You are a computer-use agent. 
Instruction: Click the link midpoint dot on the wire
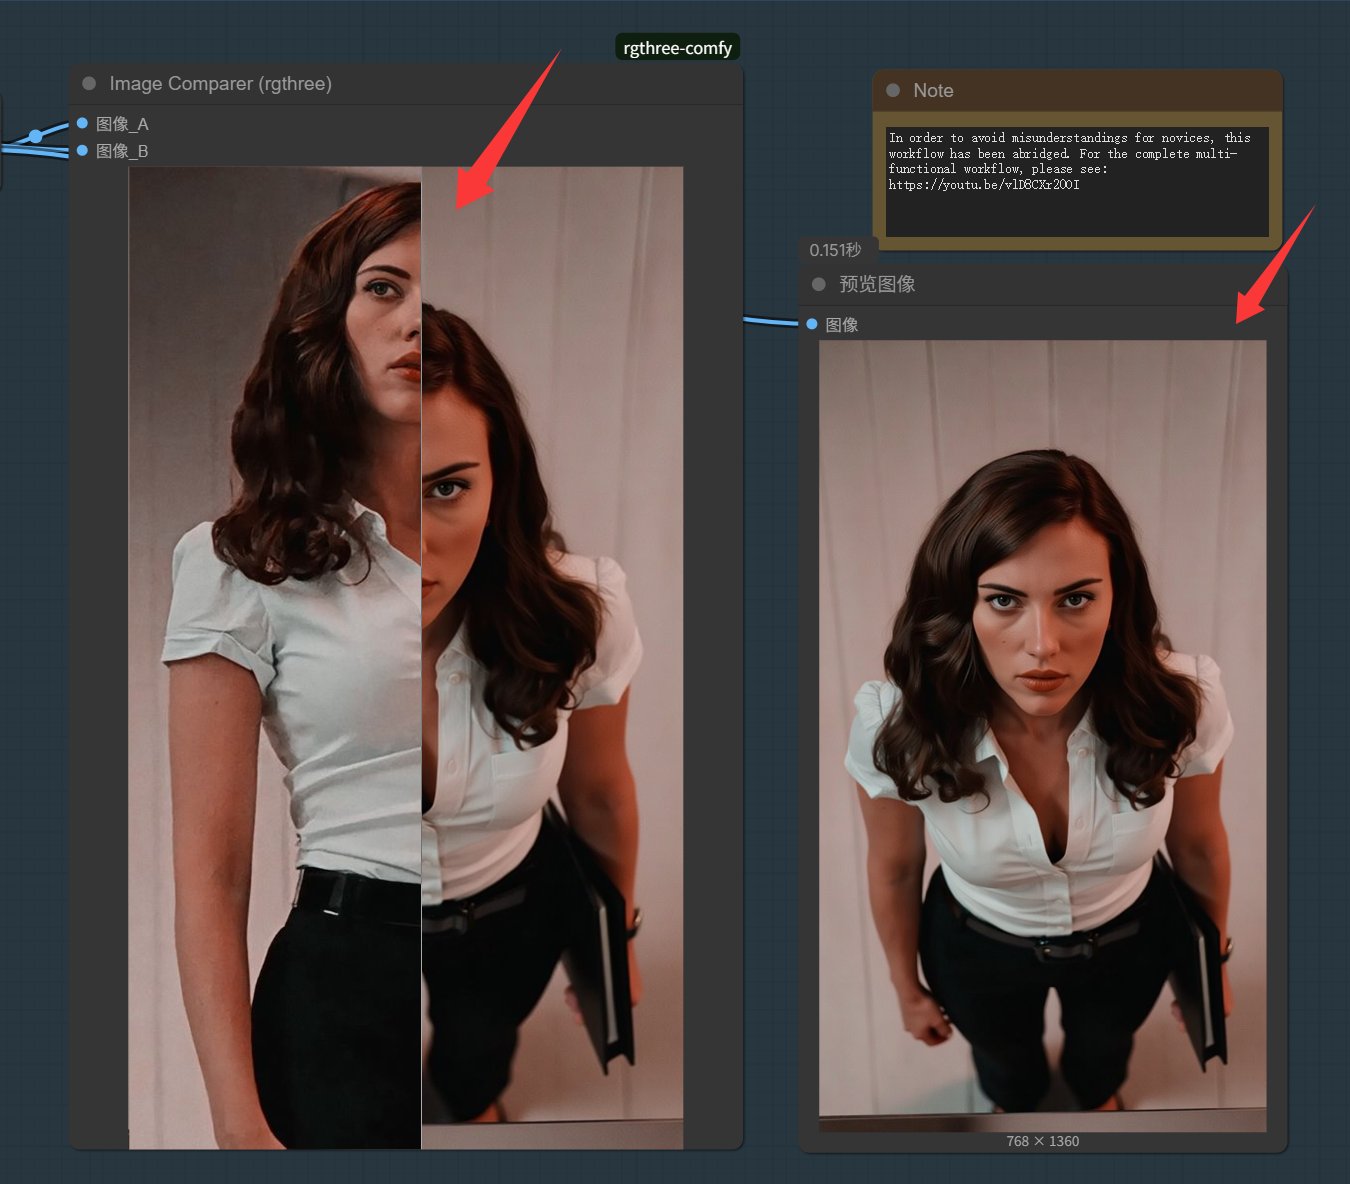tap(35, 136)
